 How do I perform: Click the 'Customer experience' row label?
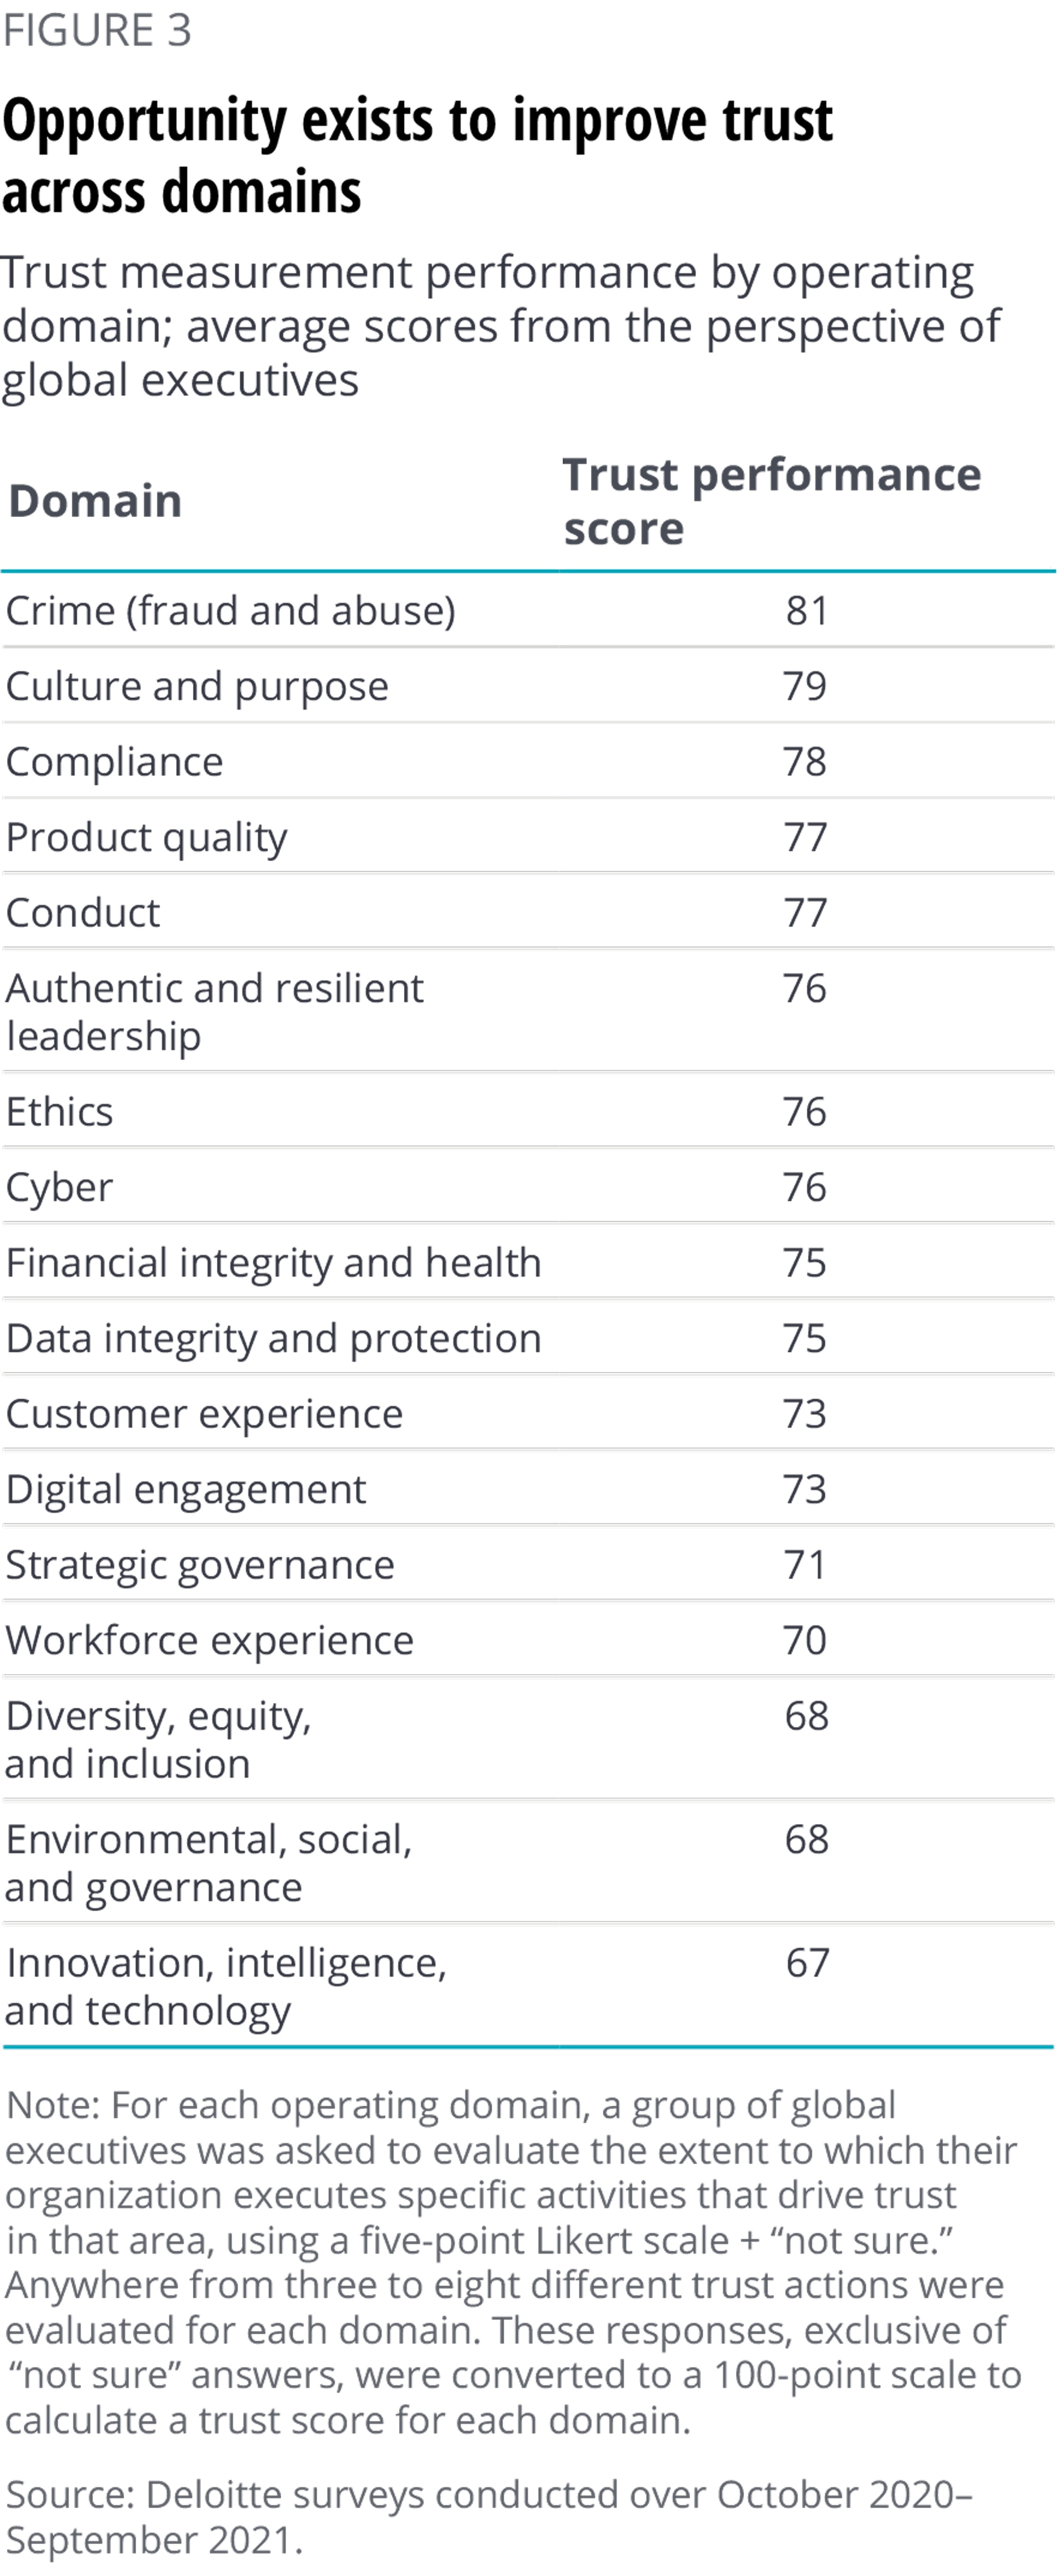click(204, 1414)
